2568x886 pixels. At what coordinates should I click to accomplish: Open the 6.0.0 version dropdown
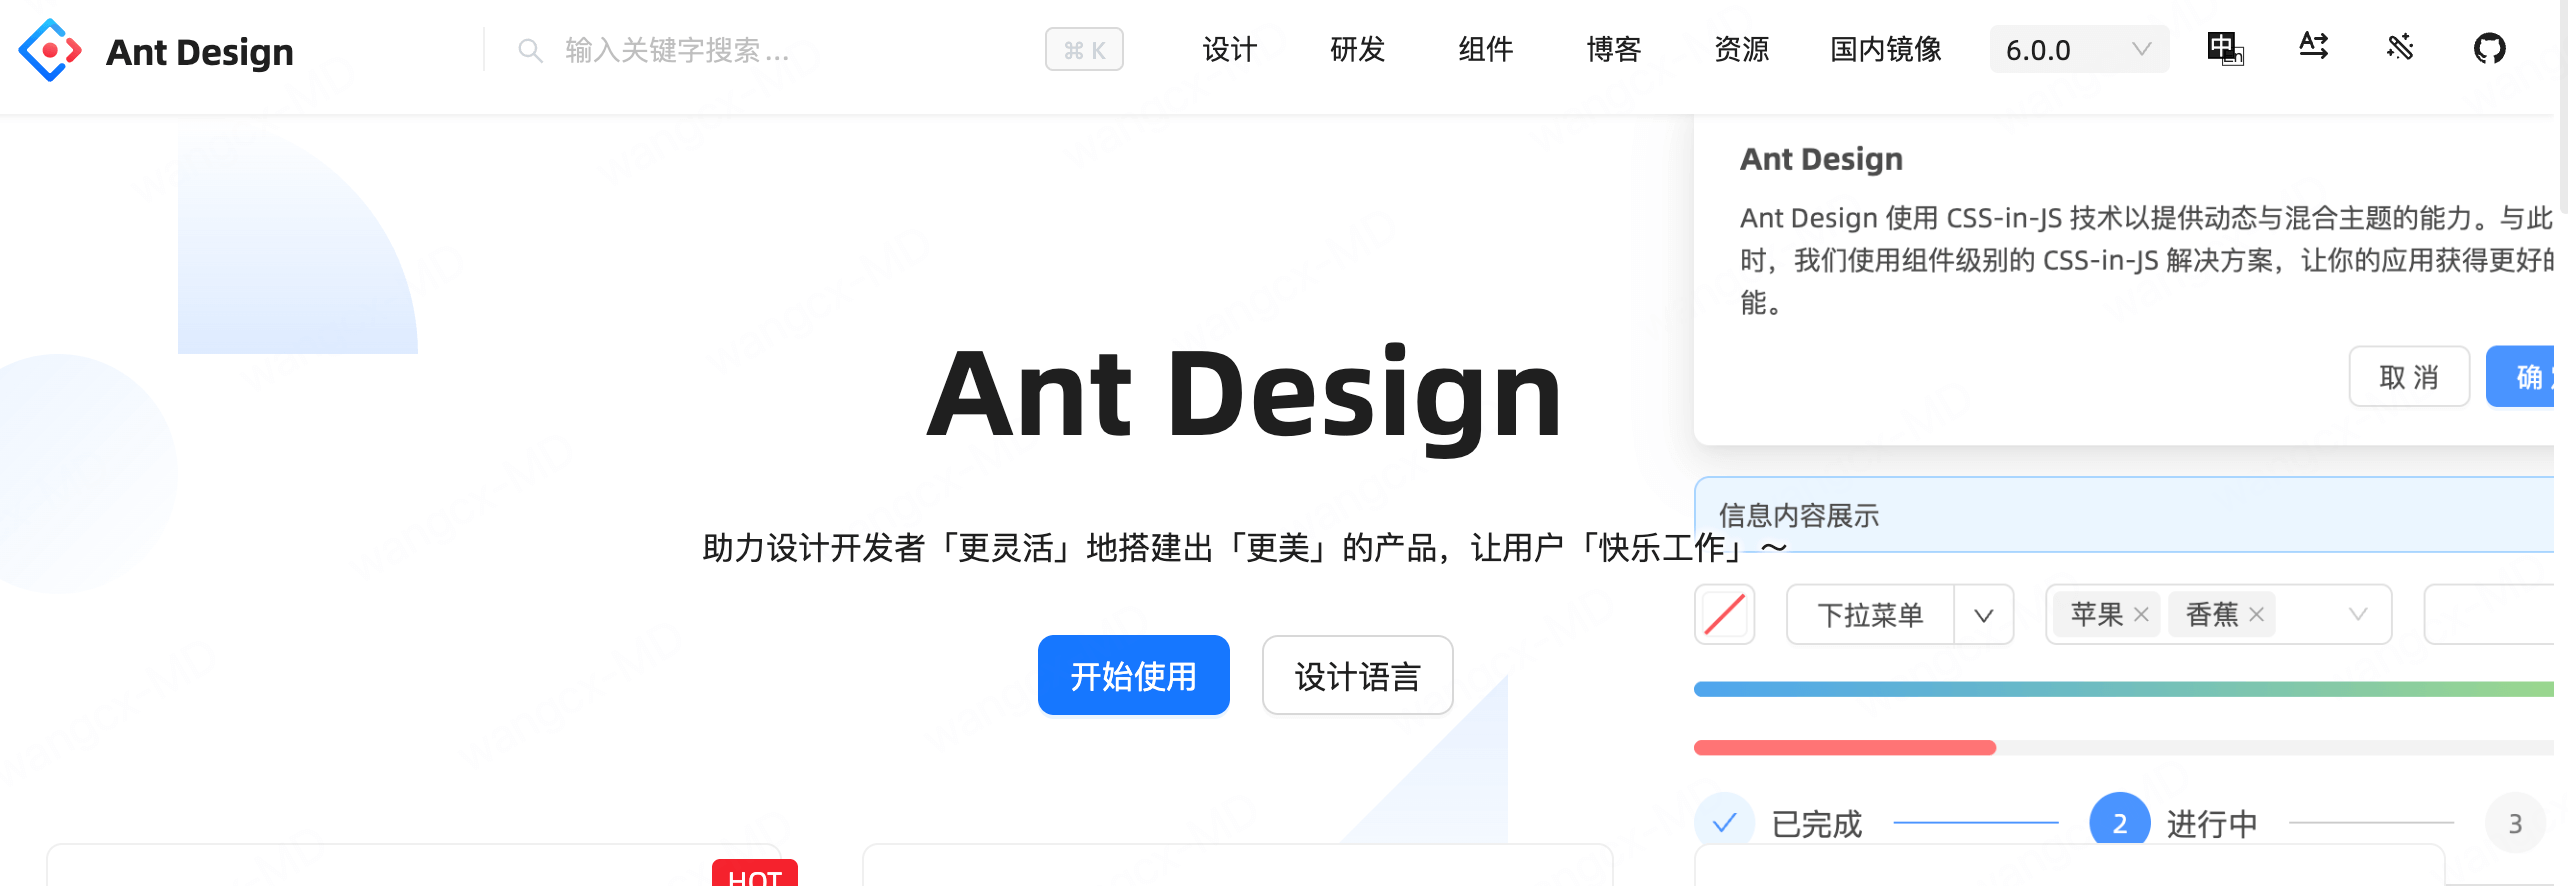point(2079,49)
